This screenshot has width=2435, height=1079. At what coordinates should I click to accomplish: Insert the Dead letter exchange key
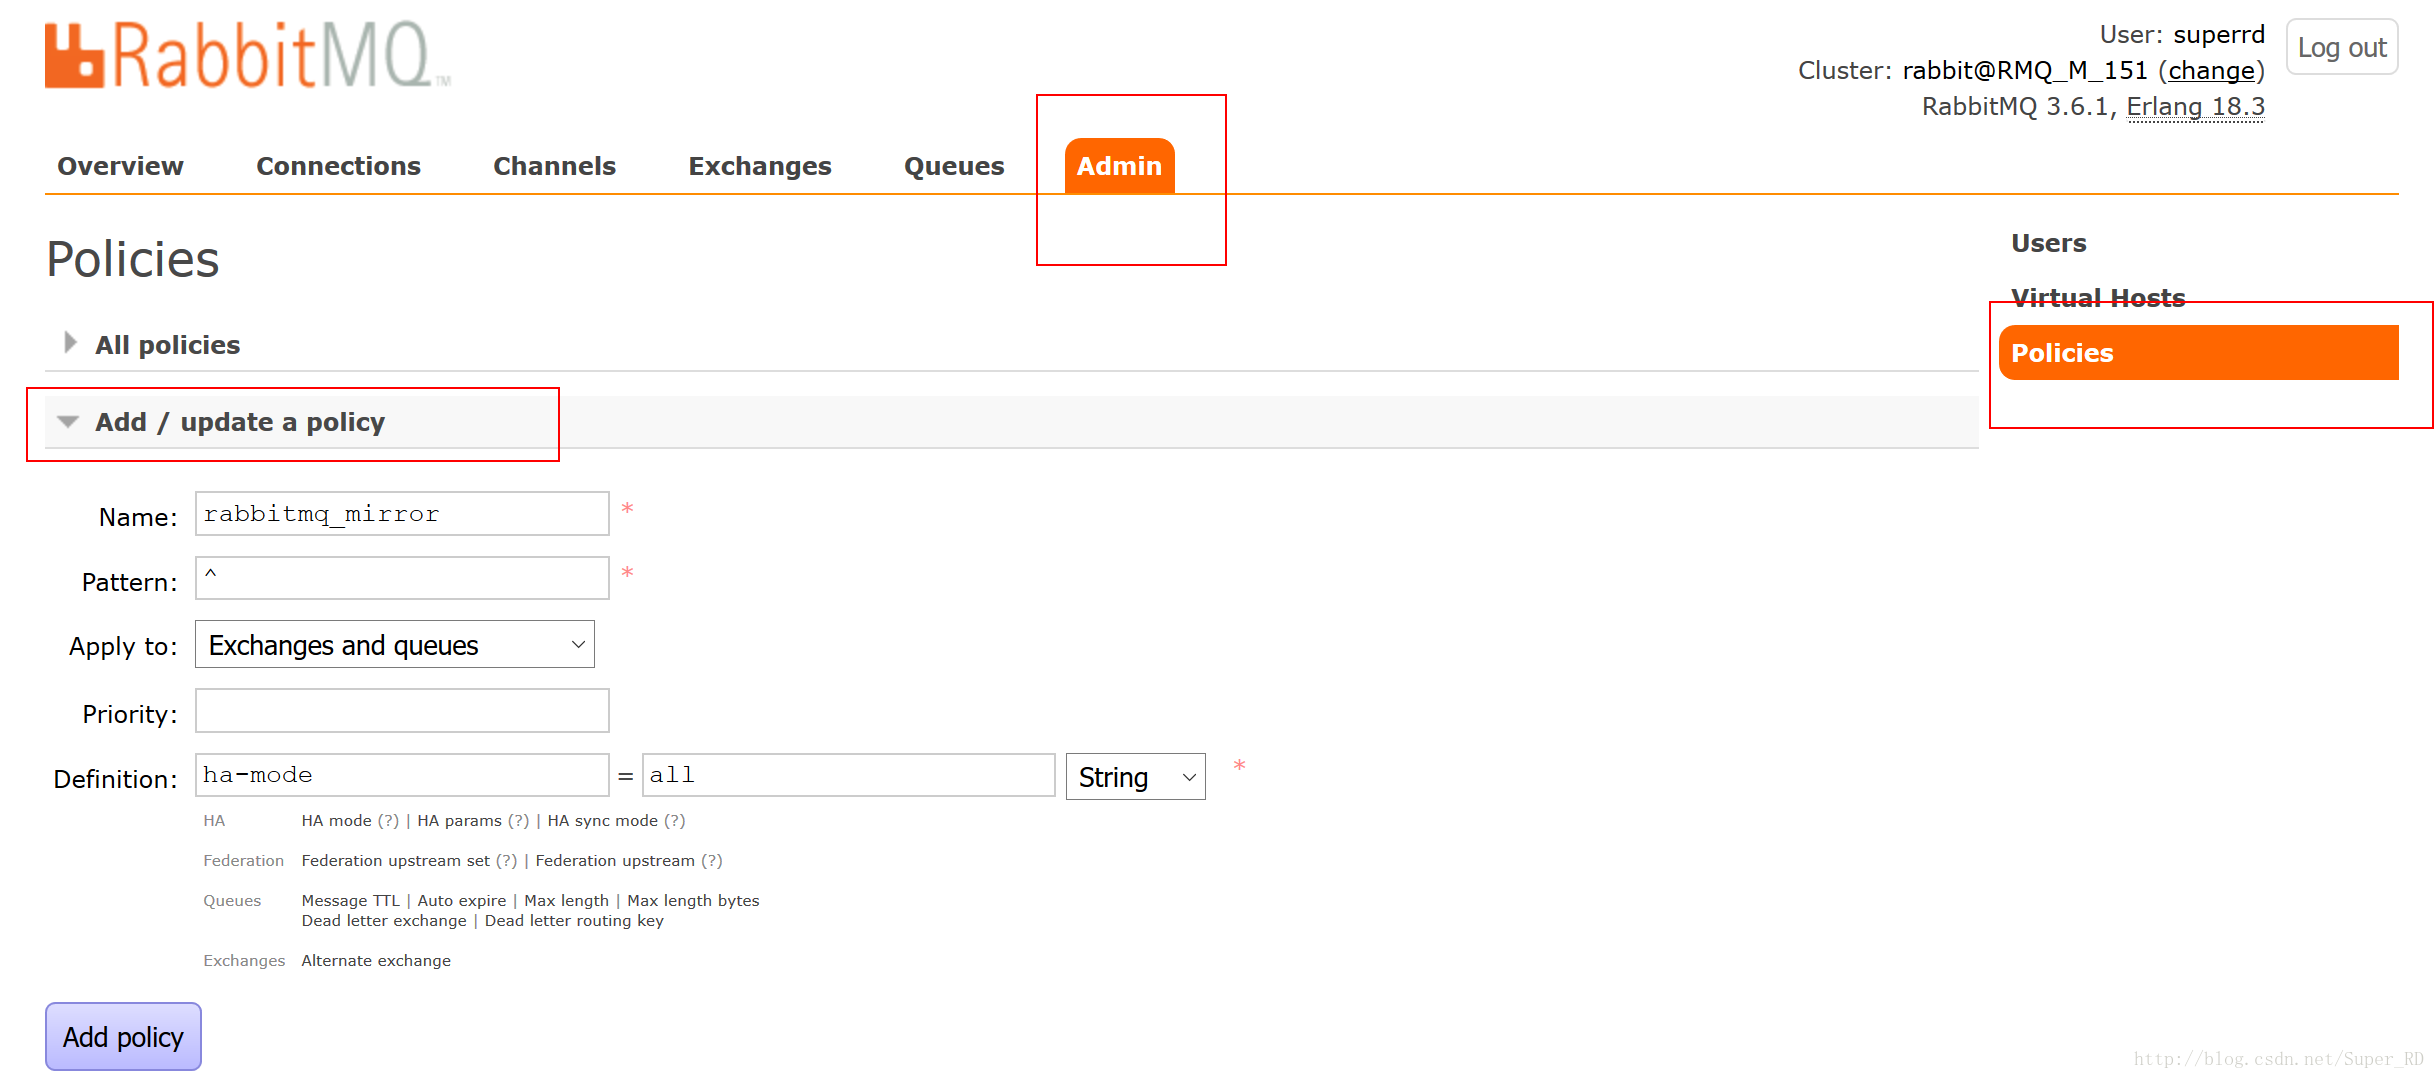pos(384,921)
